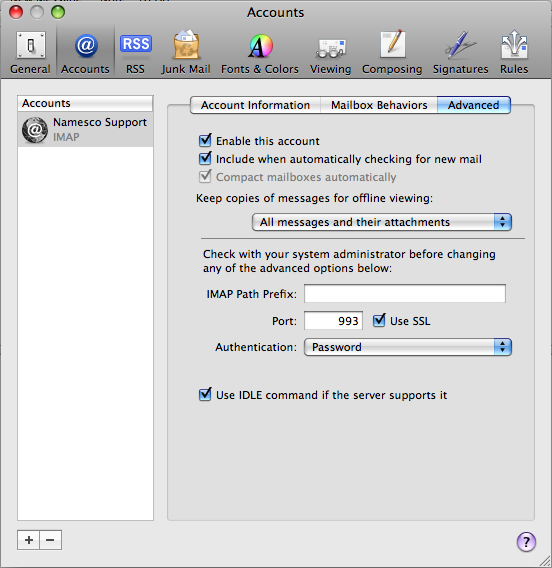Remove selected account with minus button
552x568 pixels.
(x=50, y=540)
